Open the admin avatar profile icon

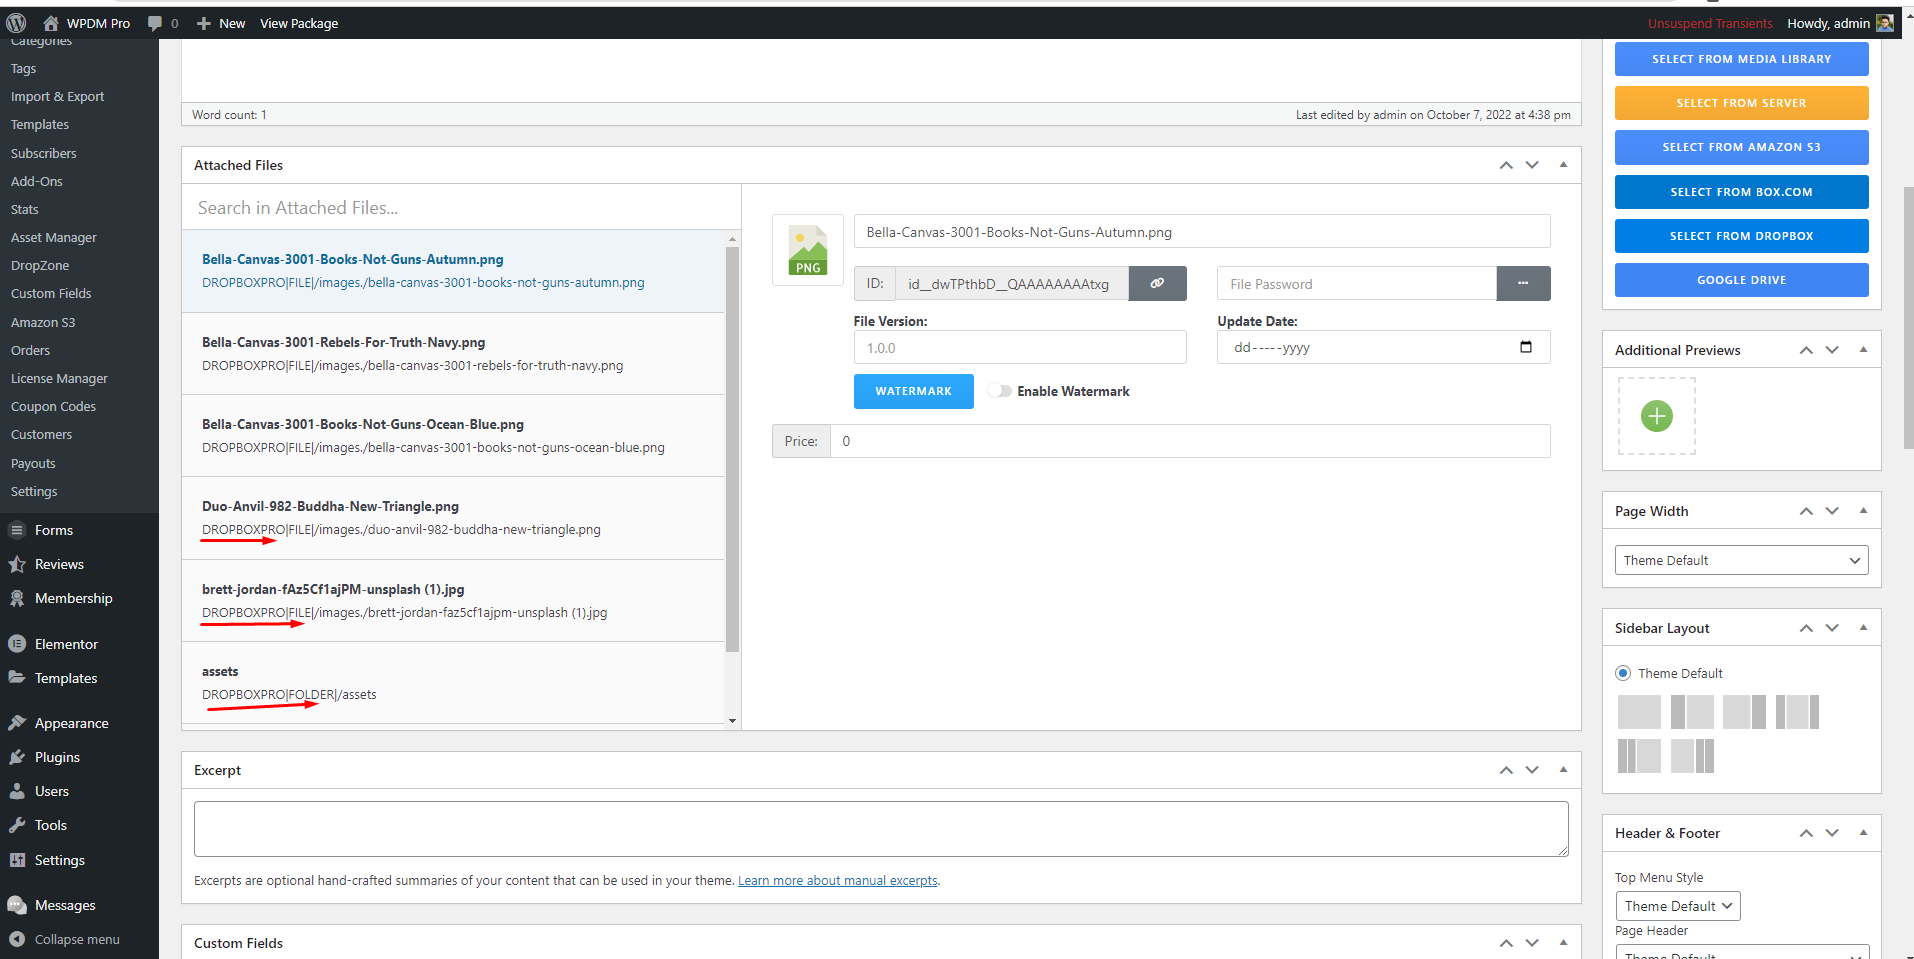(x=1885, y=23)
